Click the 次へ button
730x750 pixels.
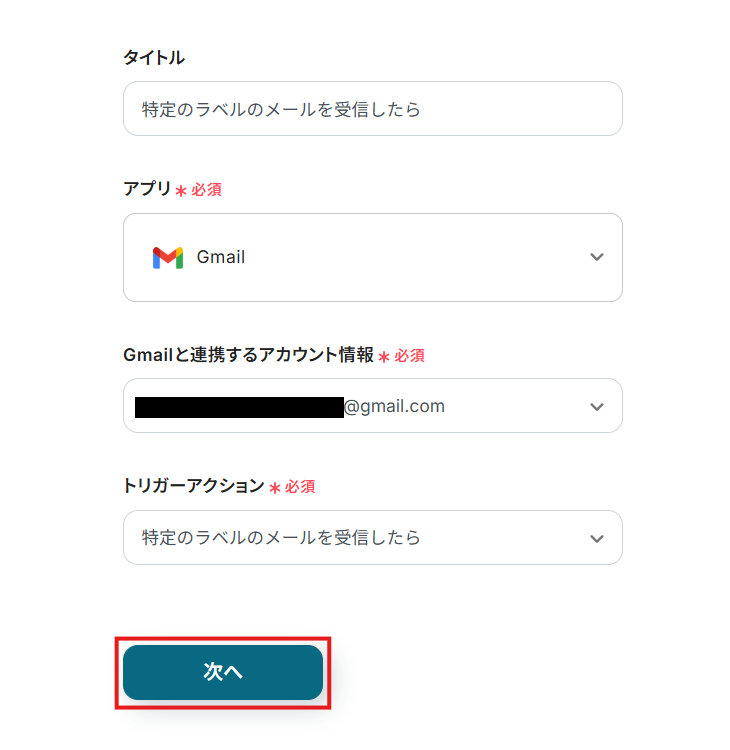[223, 673]
